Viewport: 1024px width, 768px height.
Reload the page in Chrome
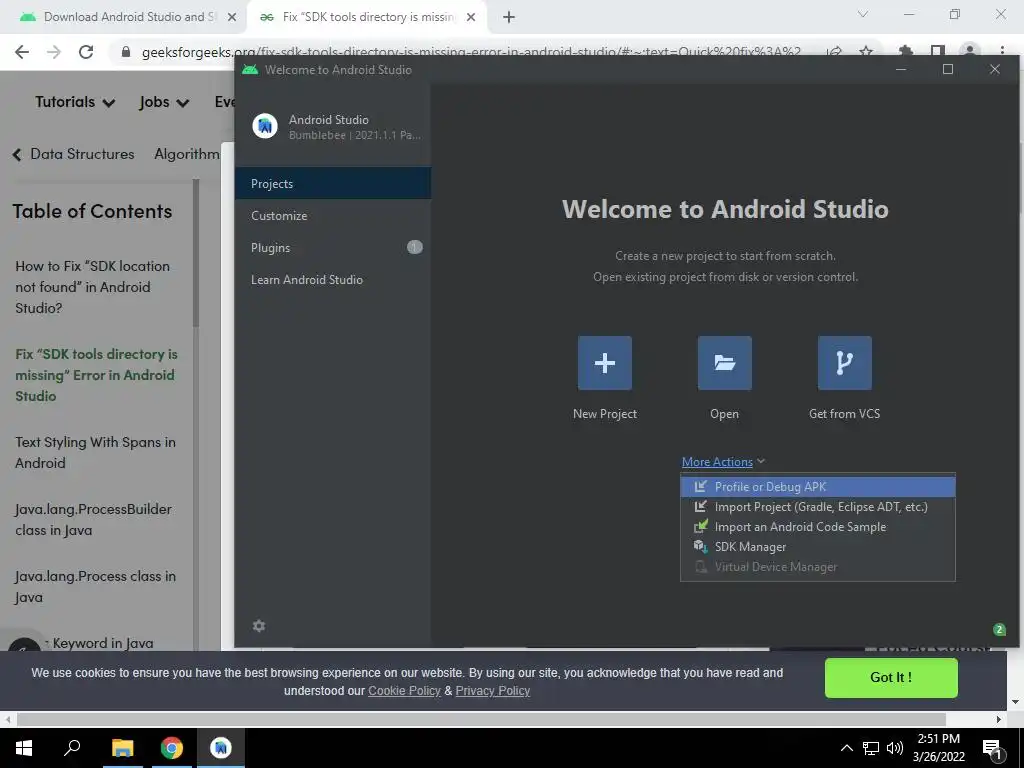86,52
